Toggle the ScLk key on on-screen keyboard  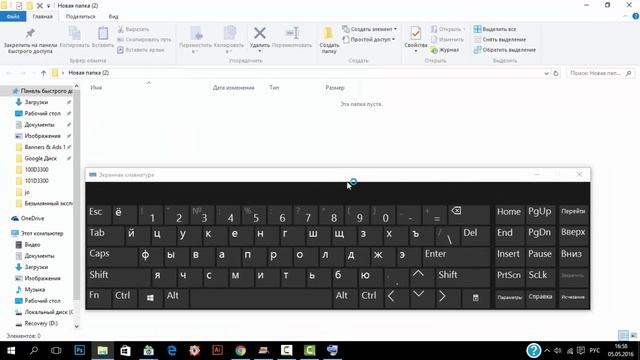pyautogui.click(x=540, y=277)
